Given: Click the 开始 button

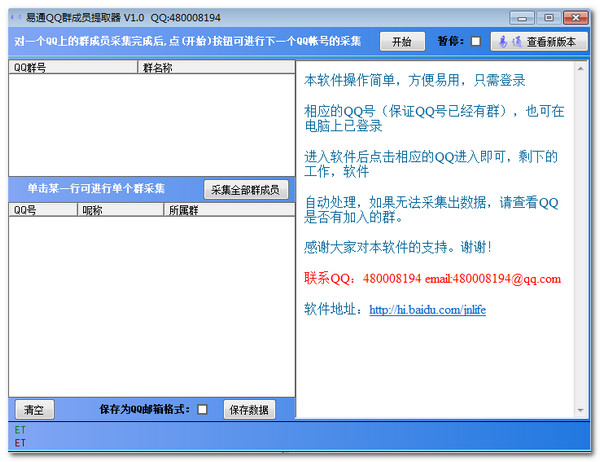Looking at the screenshot, I should click(x=402, y=41).
